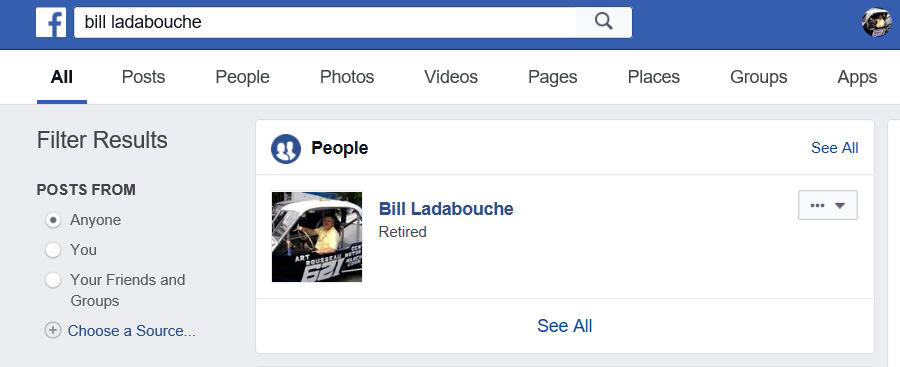Open the Photos tab
Viewport: 900px width, 367px height.
point(347,77)
